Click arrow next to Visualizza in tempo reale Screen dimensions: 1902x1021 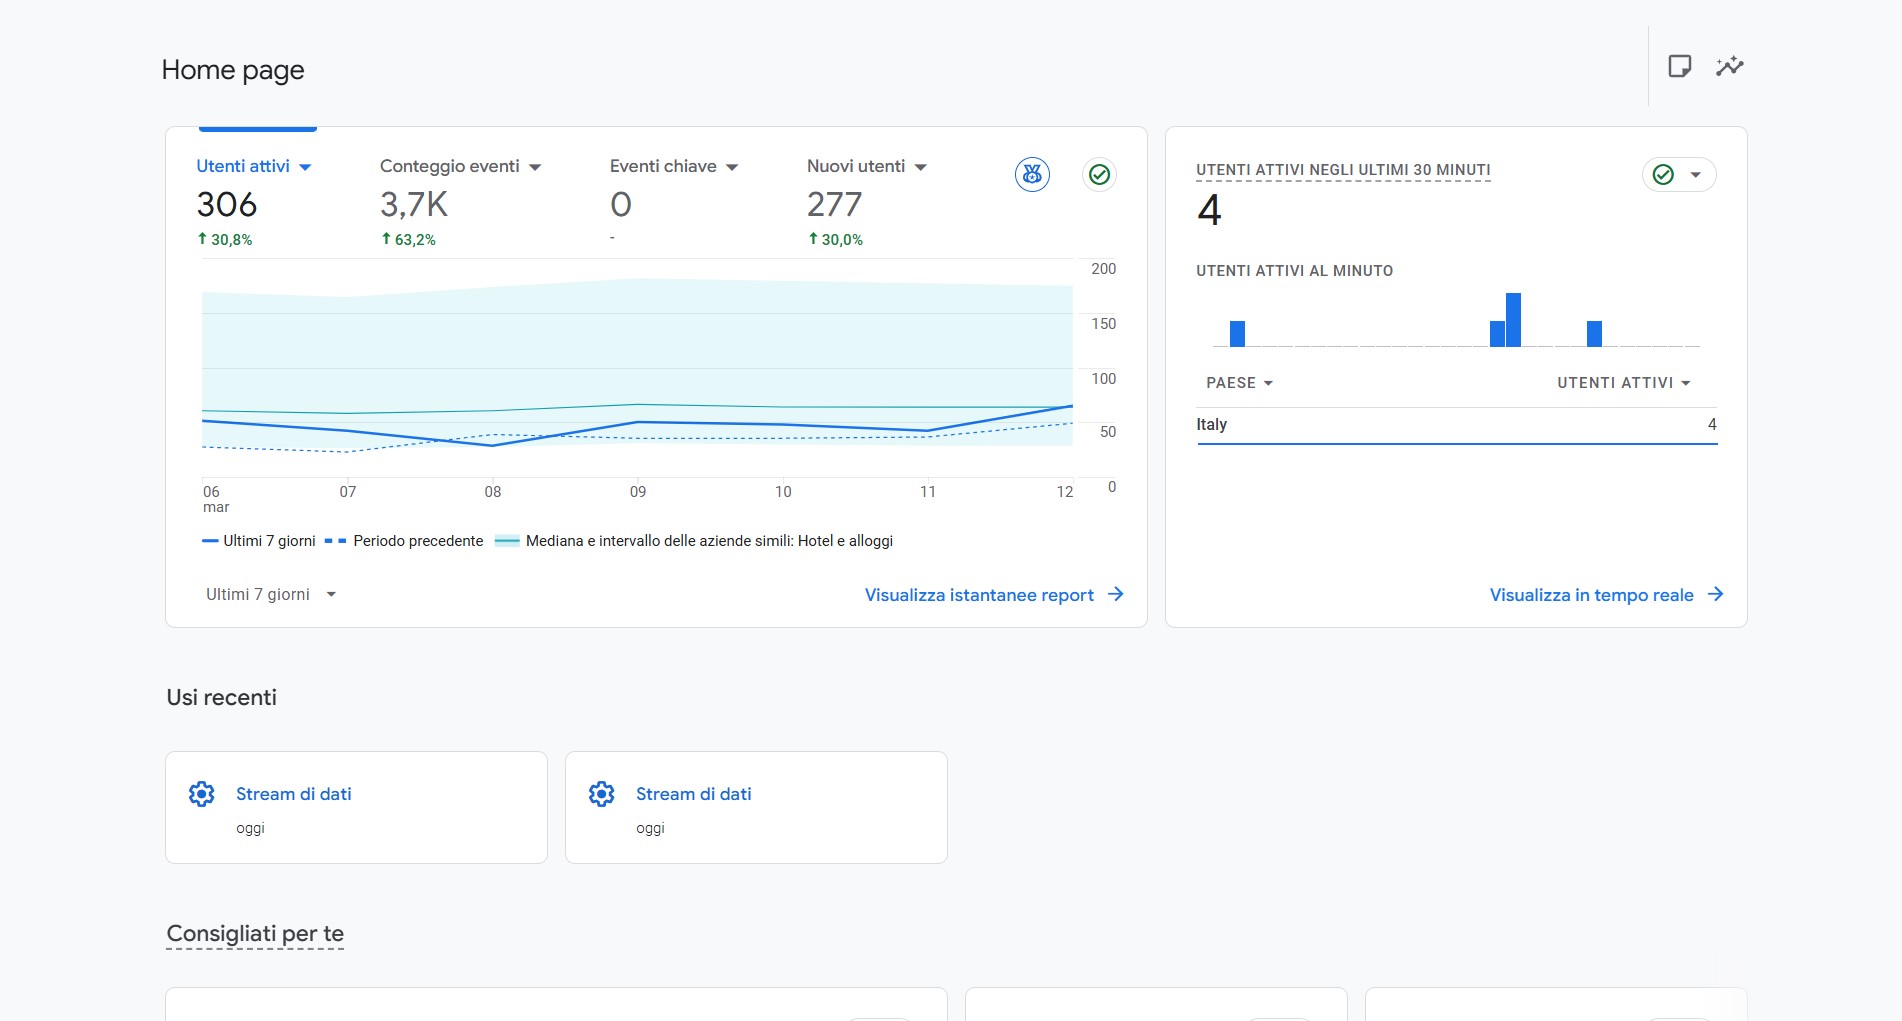coord(1716,594)
